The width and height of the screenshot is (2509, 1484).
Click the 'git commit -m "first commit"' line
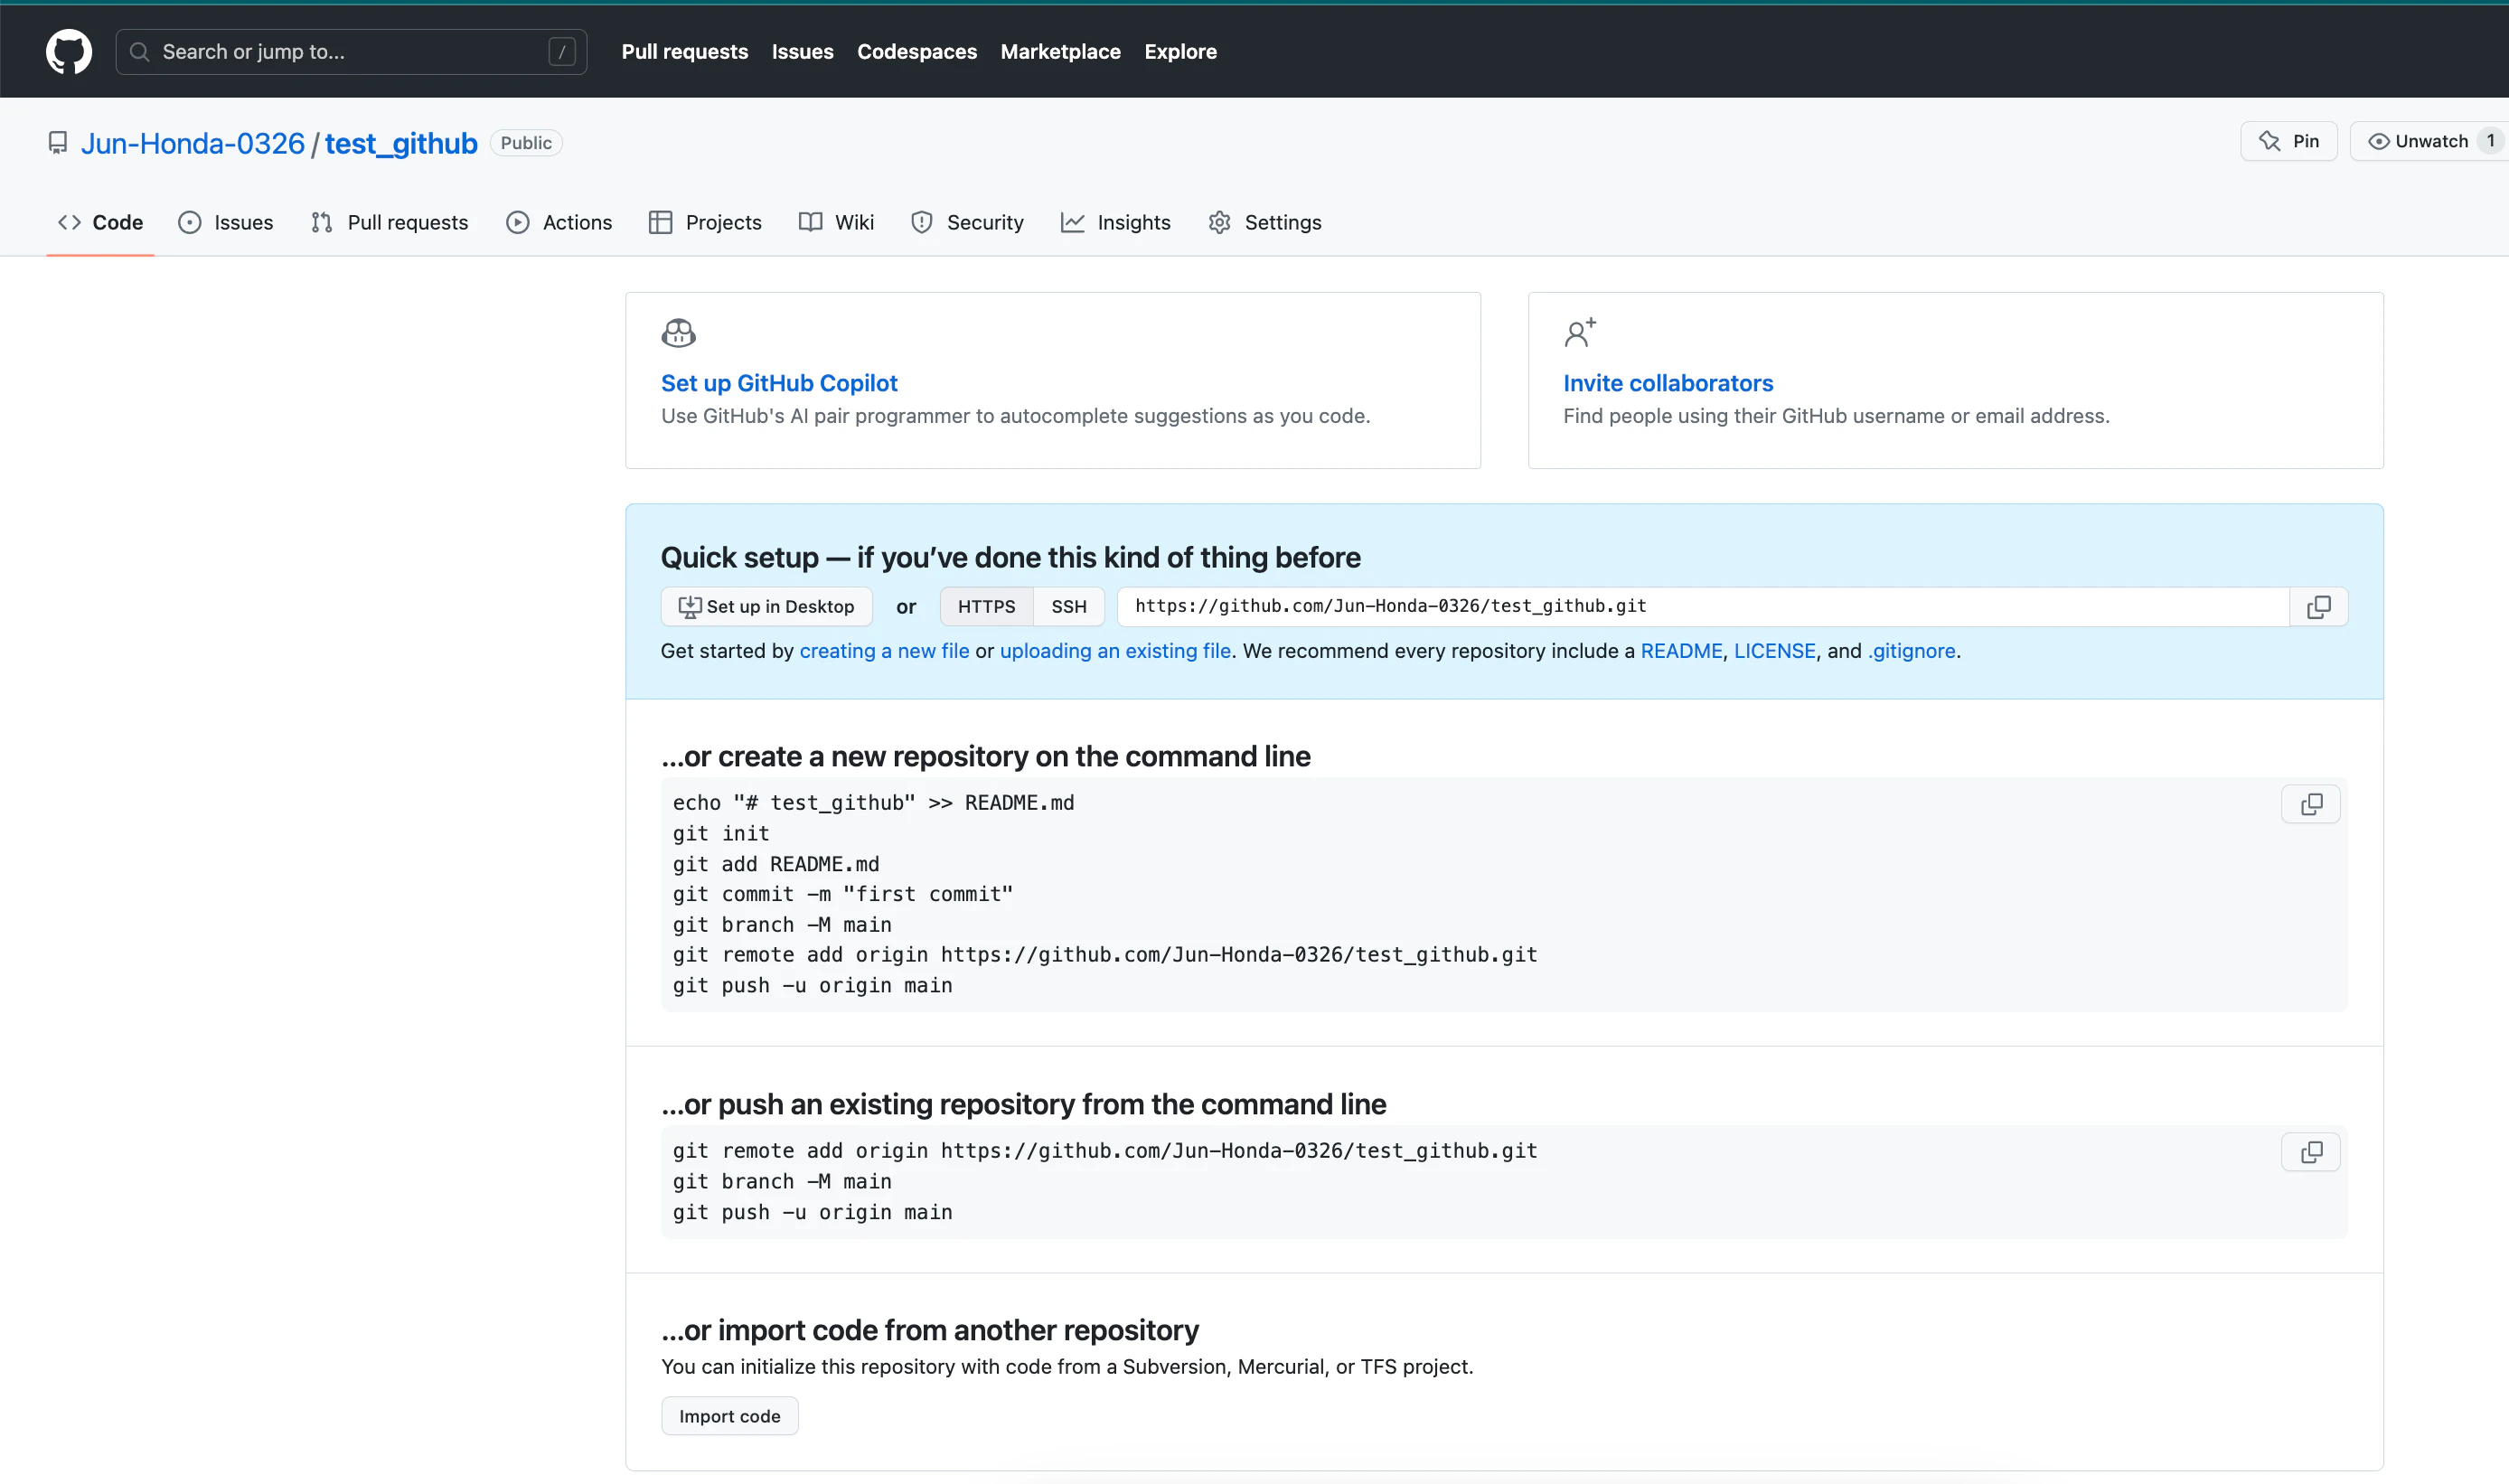coord(843,894)
